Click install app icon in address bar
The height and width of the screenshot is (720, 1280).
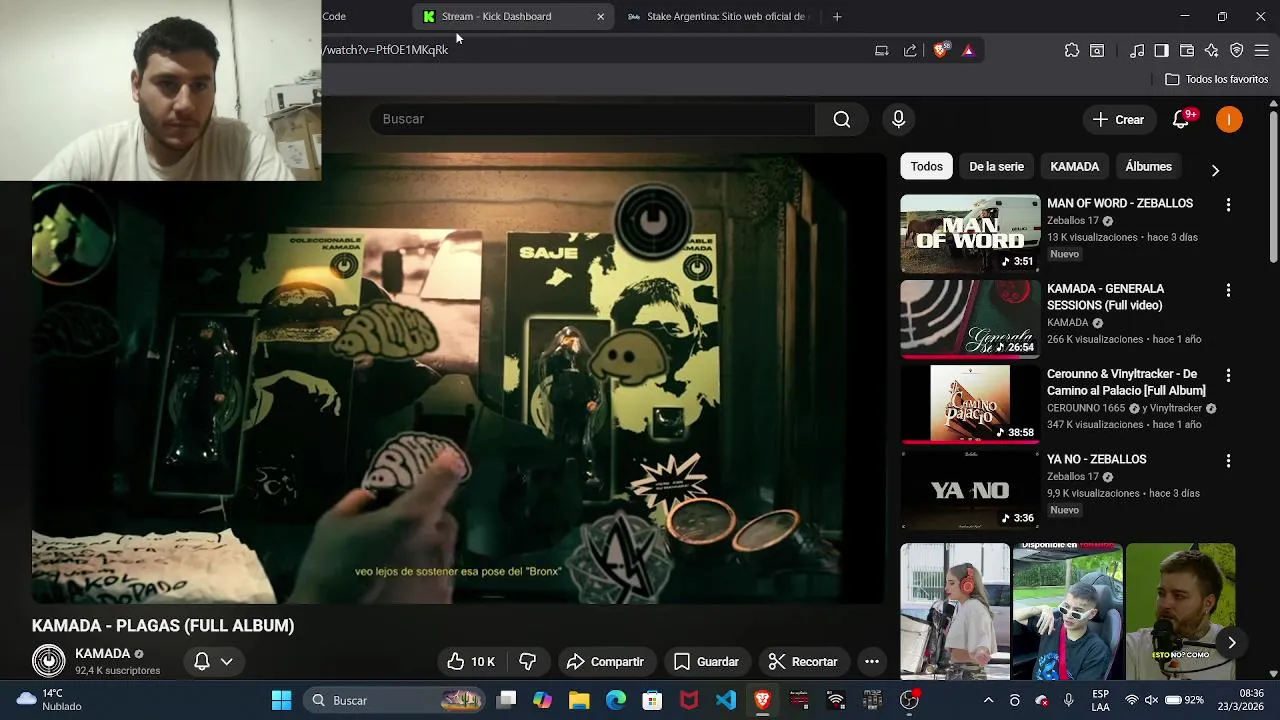tap(881, 50)
